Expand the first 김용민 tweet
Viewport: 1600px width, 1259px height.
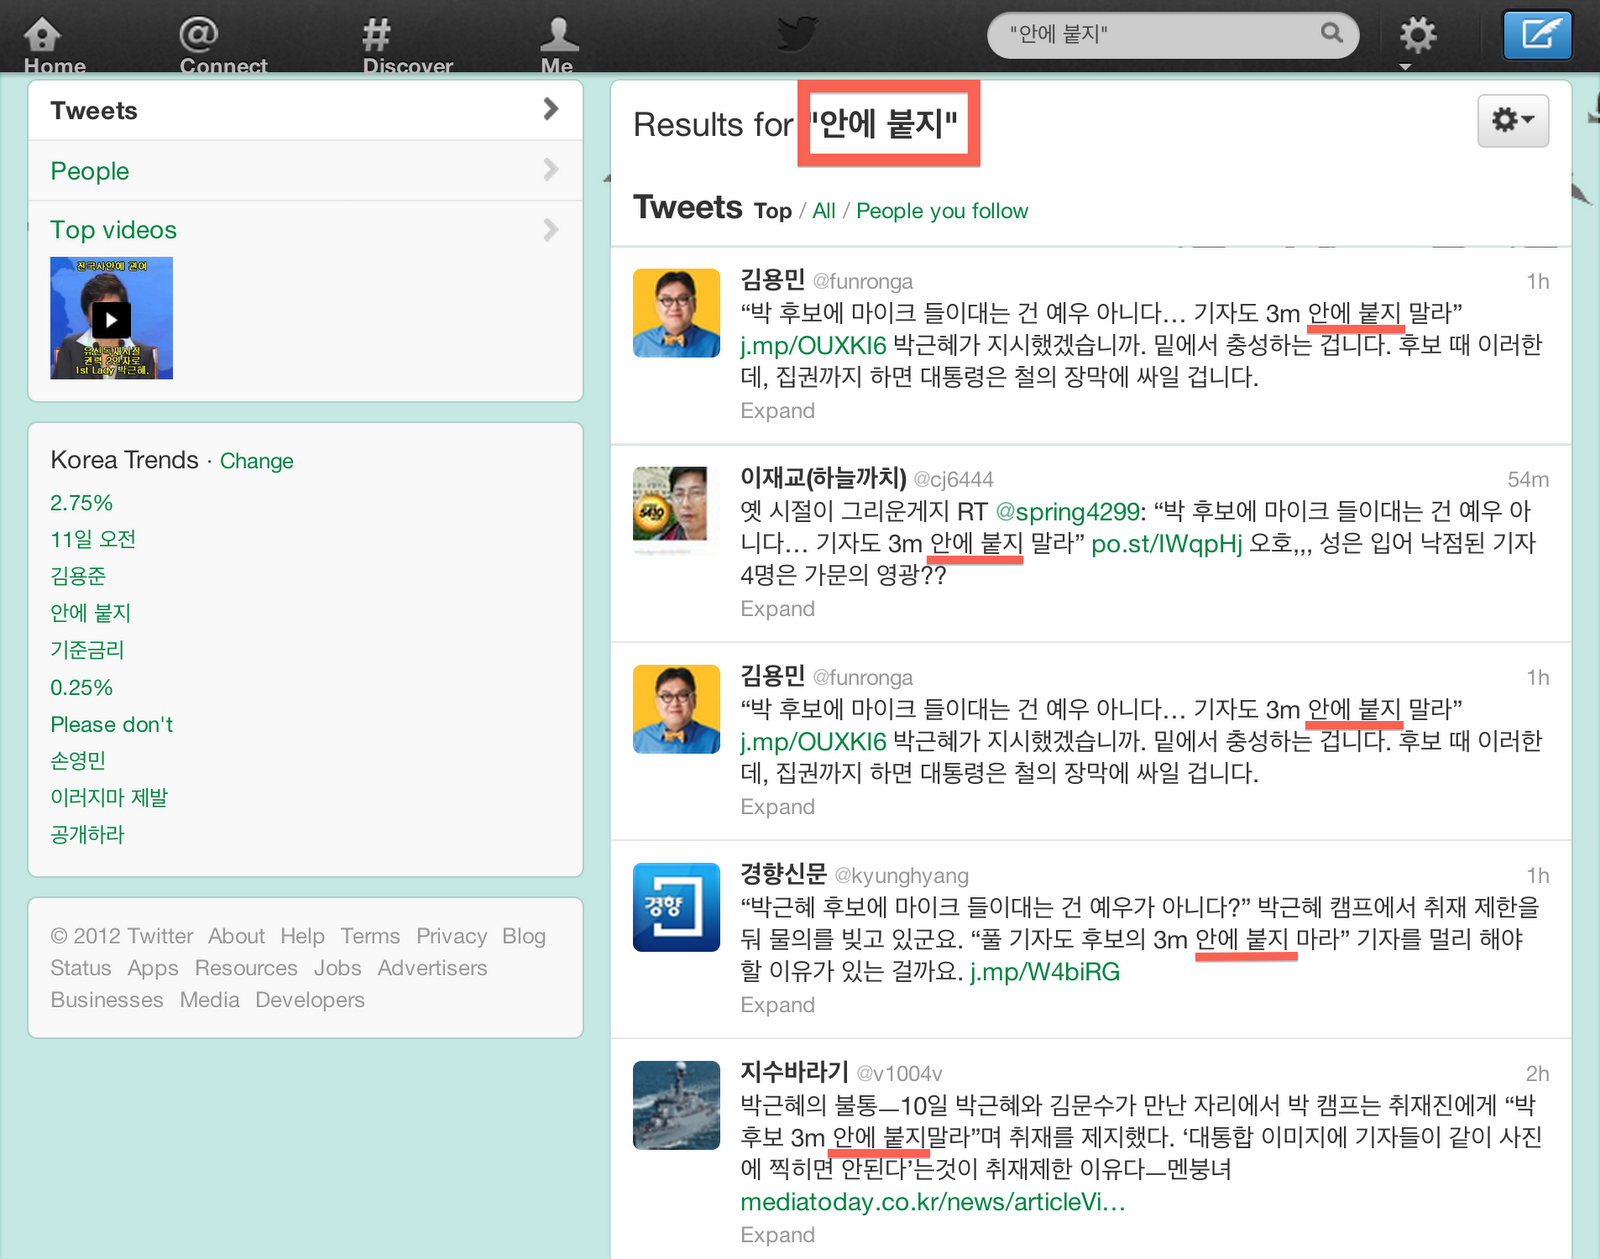777,411
